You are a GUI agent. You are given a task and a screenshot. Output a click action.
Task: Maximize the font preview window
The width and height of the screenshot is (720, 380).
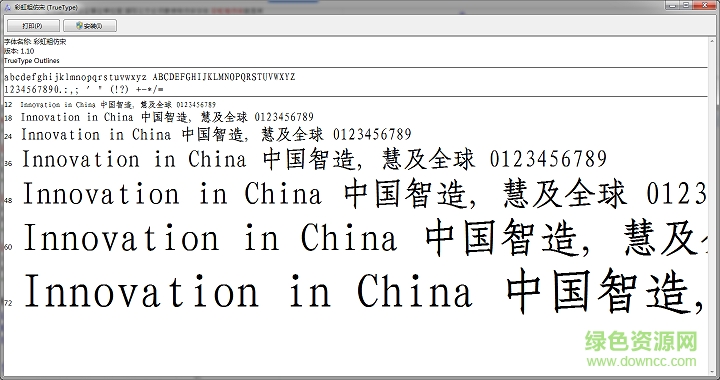point(686,5)
